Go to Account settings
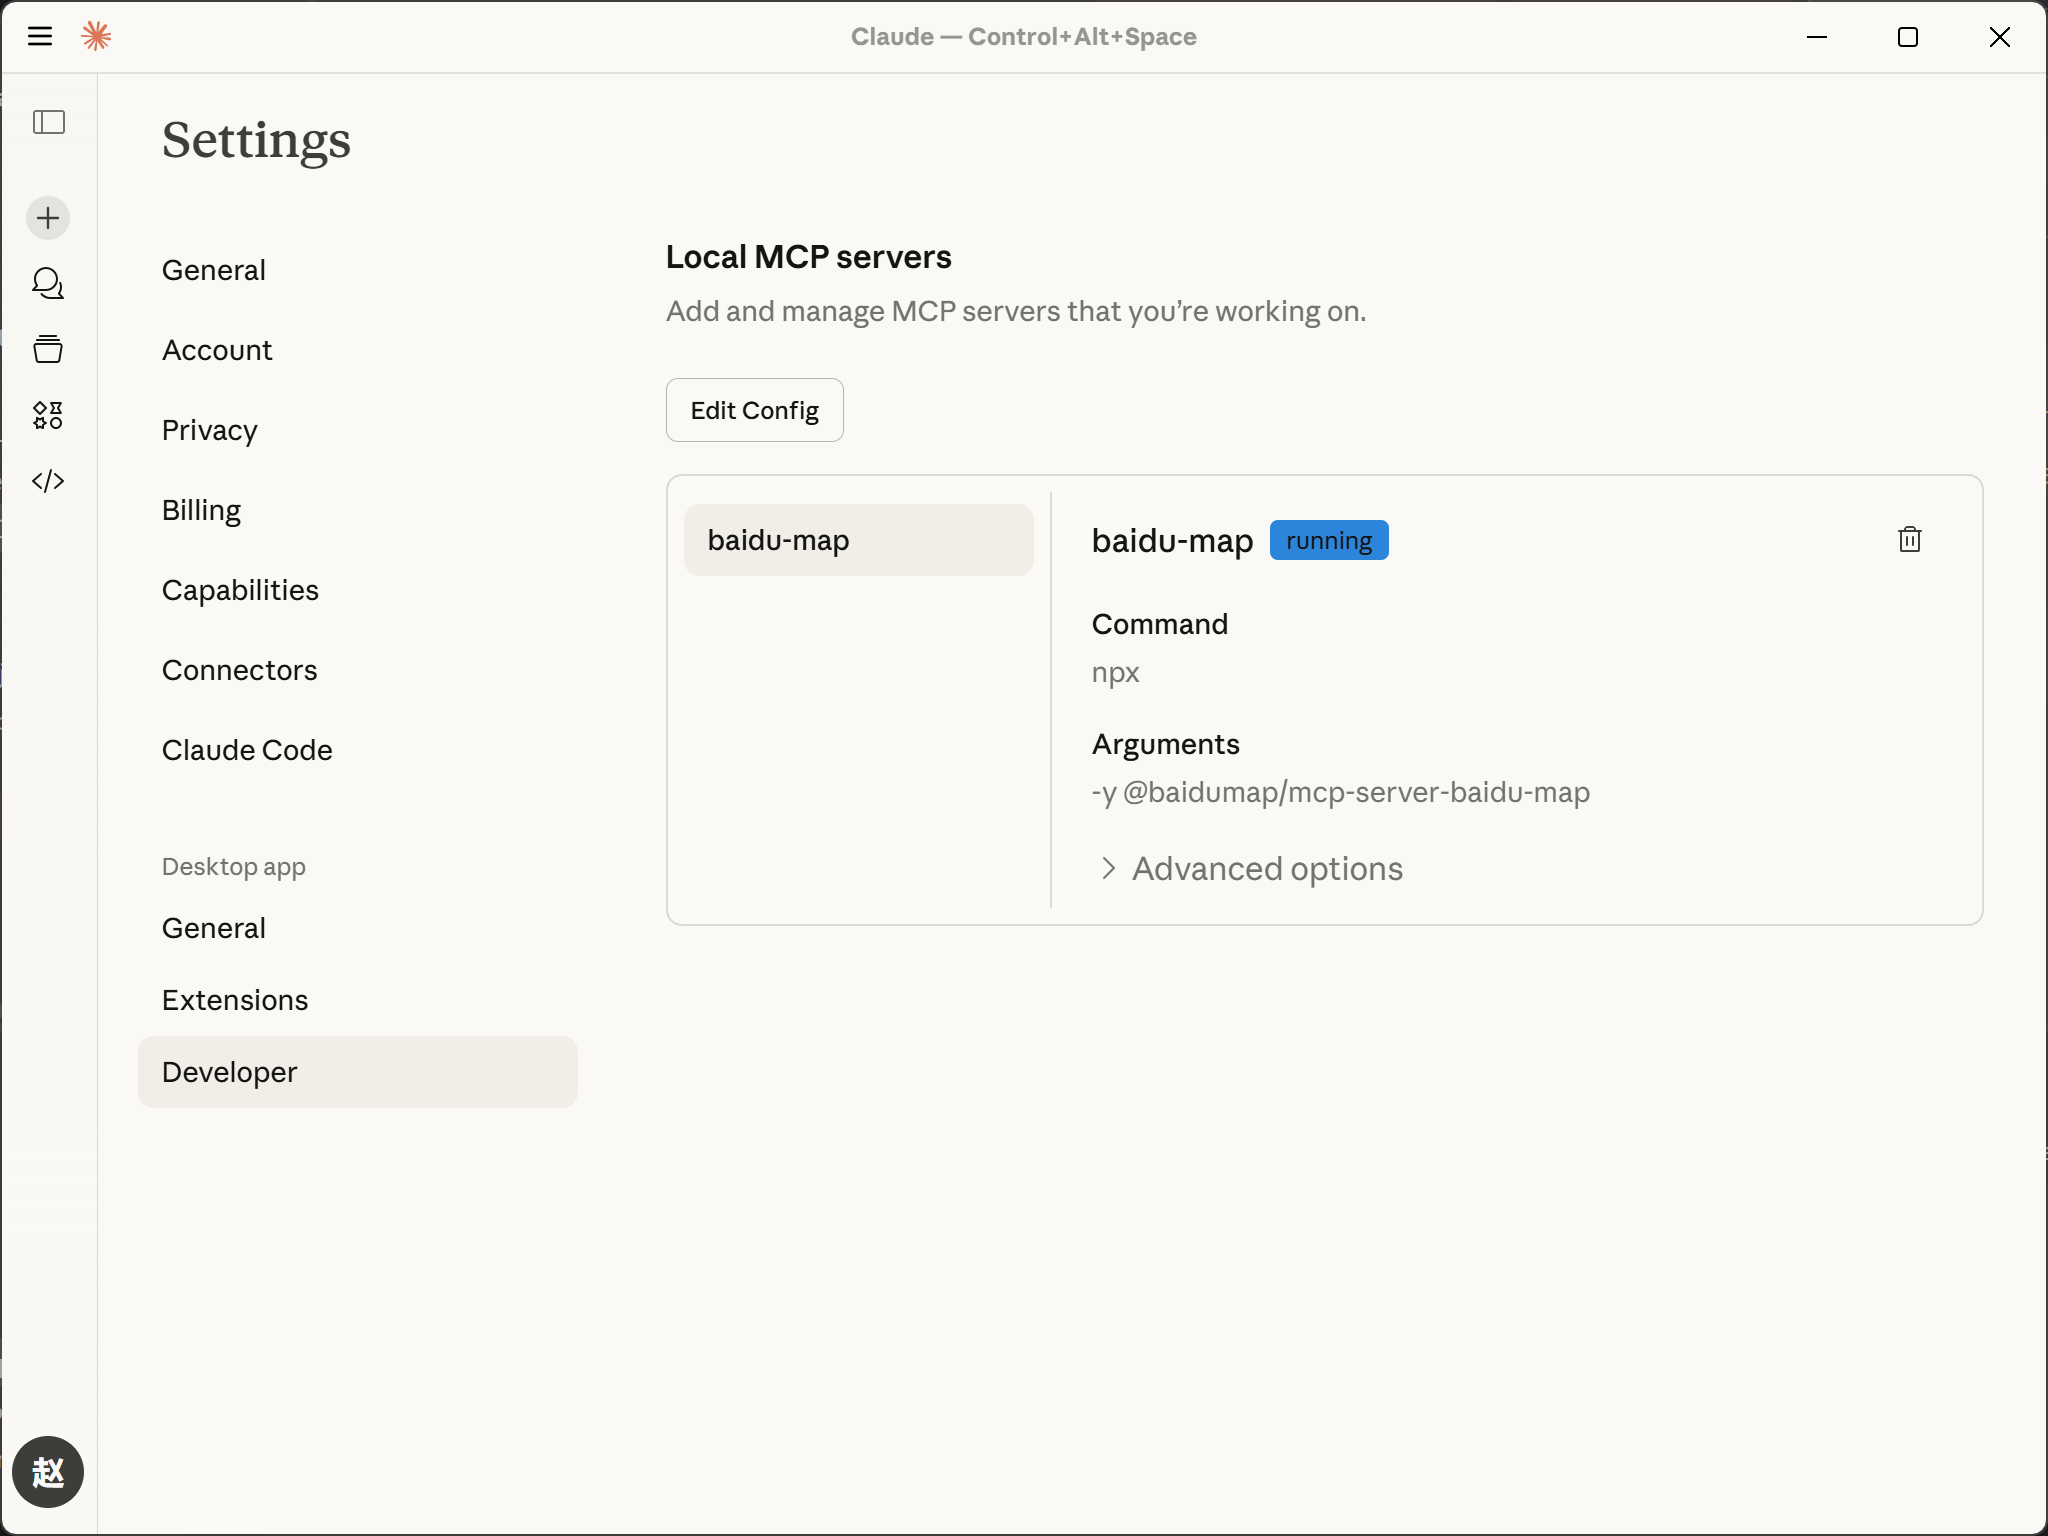The width and height of the screenshot is (2048, 1536). pyautogui.click(x=217, y=350)
